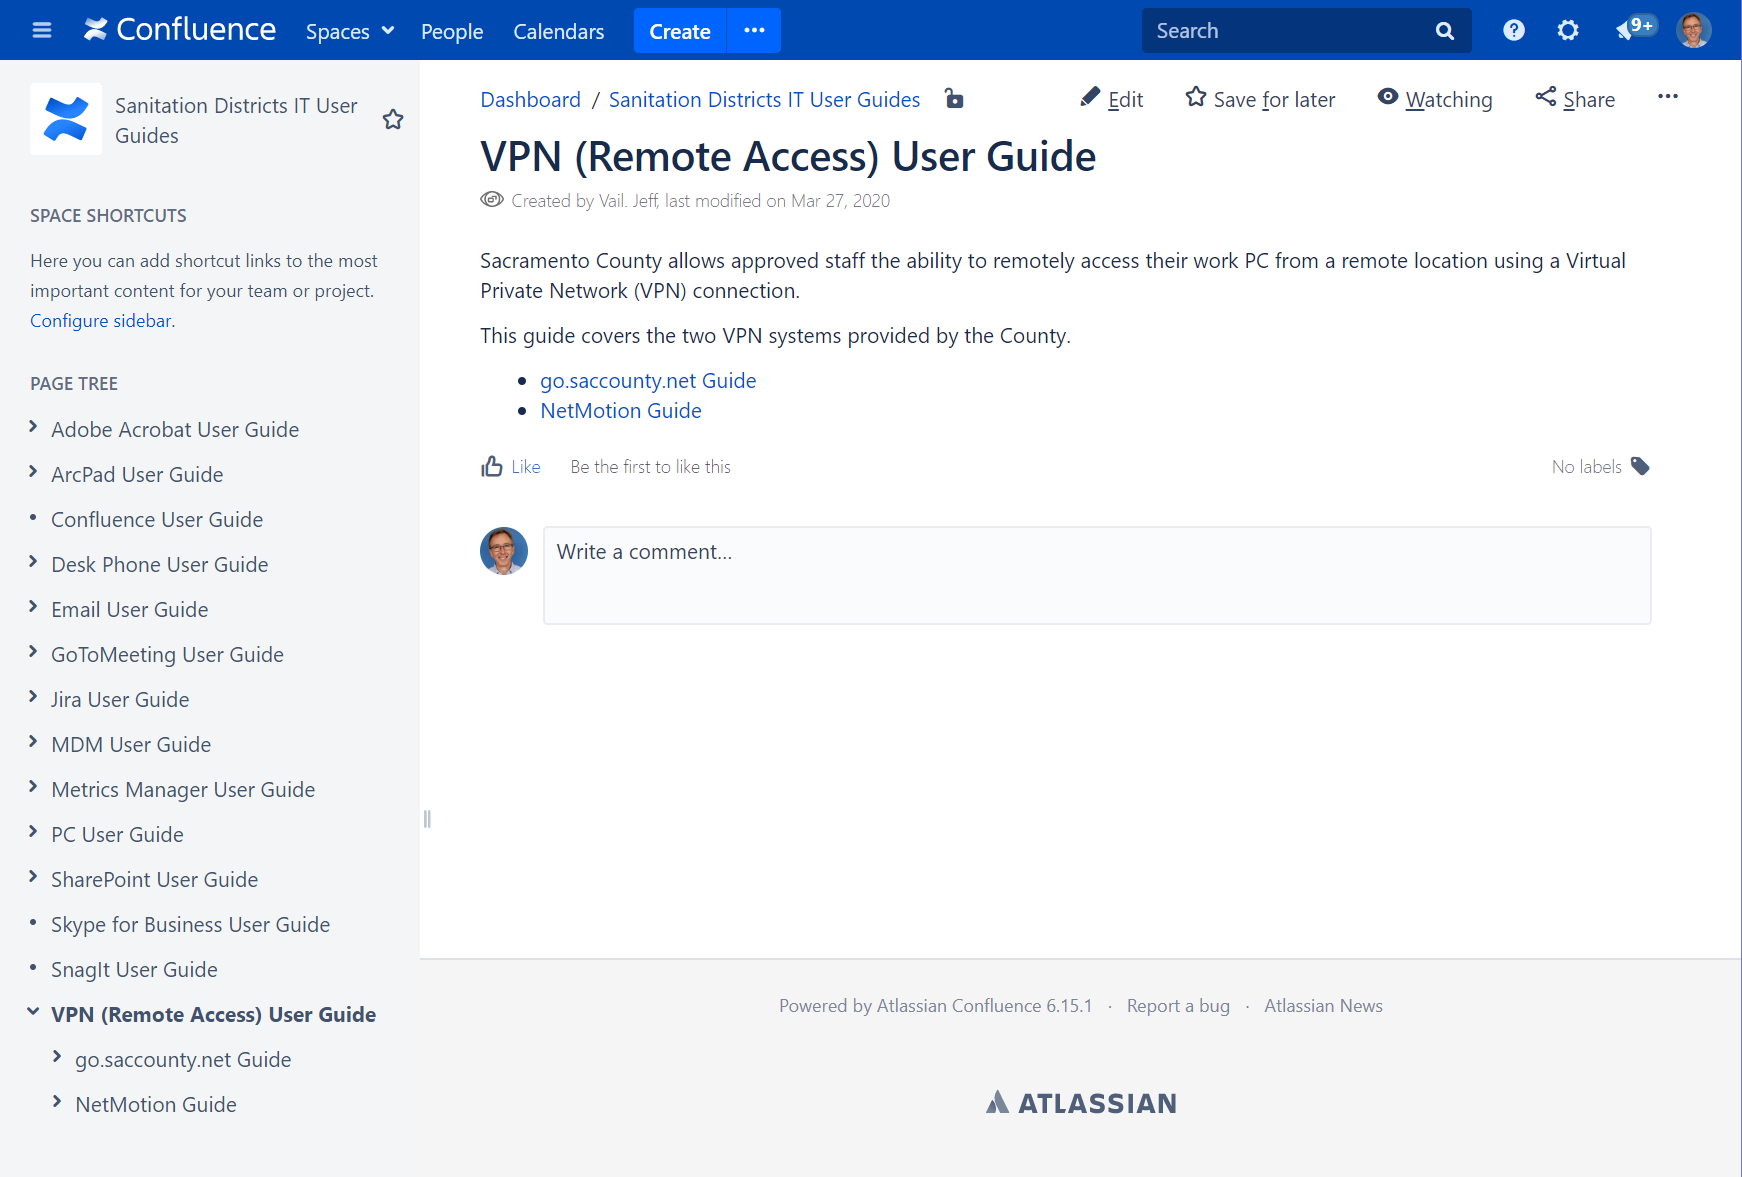Expand Adobe Acrobat User Guide tree node

pyautogui.click(x=33, y=427)
